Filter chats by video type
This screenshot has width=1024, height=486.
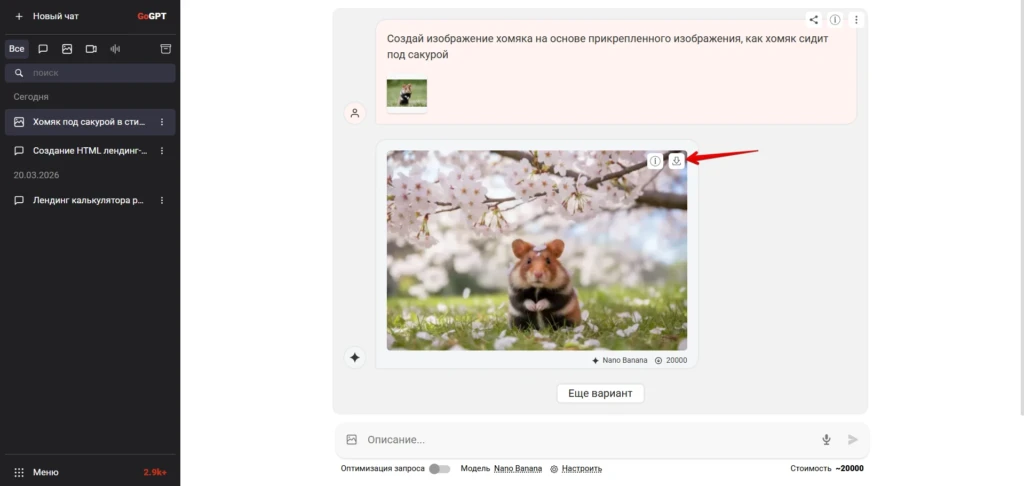[x=91, y=49]
